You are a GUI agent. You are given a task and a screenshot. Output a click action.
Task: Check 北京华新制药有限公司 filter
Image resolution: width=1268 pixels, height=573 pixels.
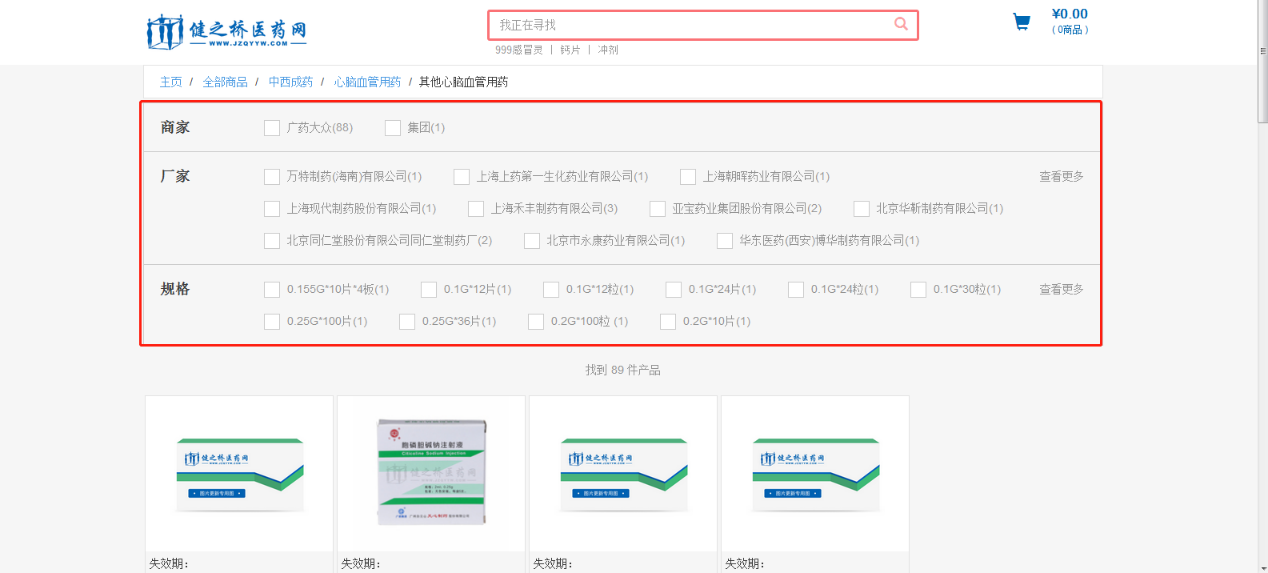[862, 209]
